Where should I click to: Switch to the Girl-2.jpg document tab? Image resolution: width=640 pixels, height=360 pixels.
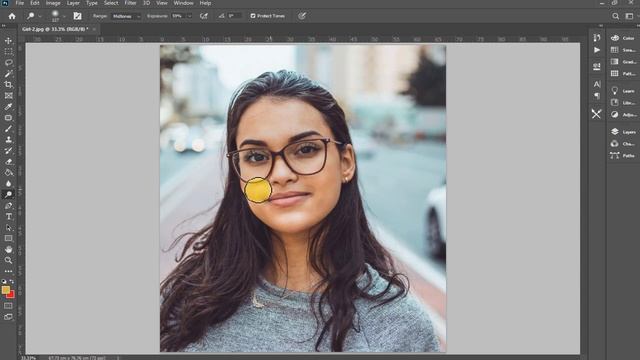pyautogui.click(x=55, y=29)
